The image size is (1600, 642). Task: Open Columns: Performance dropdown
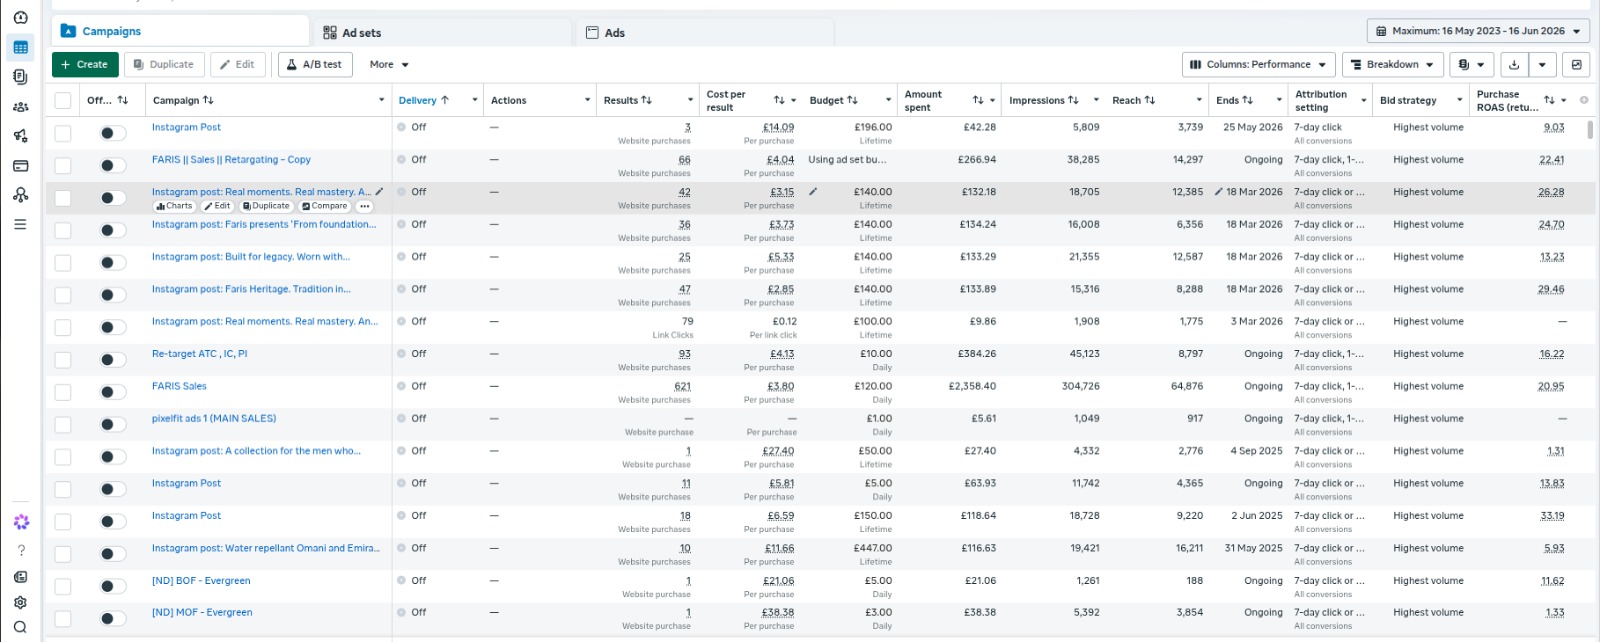pos(1258,64)
